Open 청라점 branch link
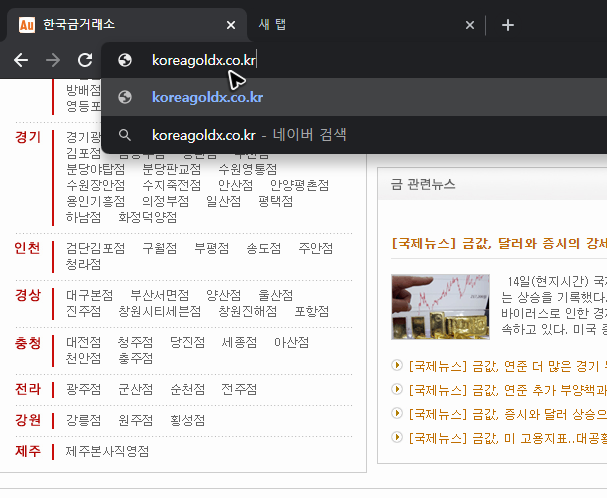The width and height of the screenshot is (607, 498). pyautogui.click(x=83, y=264)
